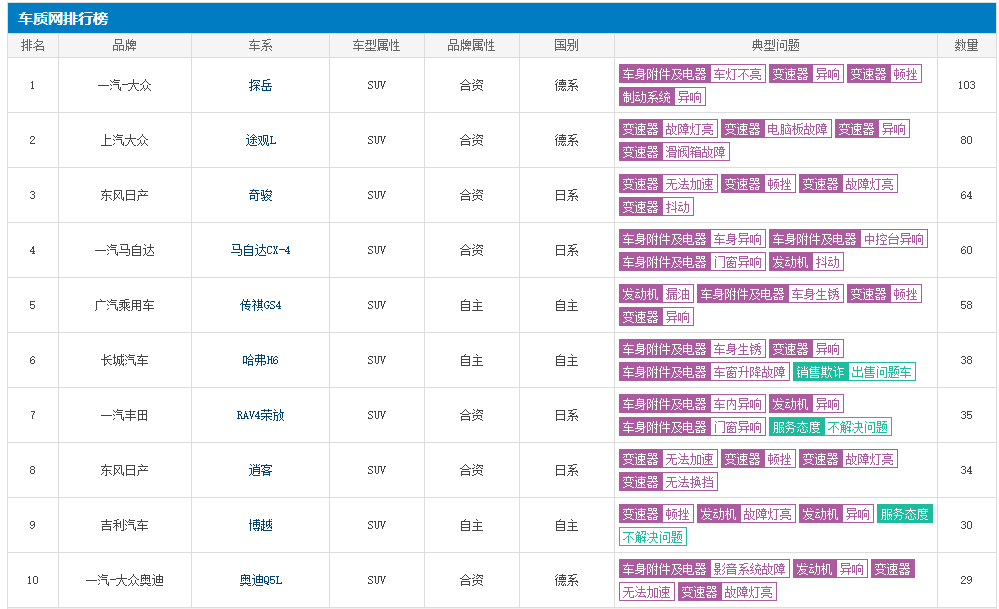Select the green 不解决问题 tag in 博越 row
The image size is (999, 609).
click(652, 538)
